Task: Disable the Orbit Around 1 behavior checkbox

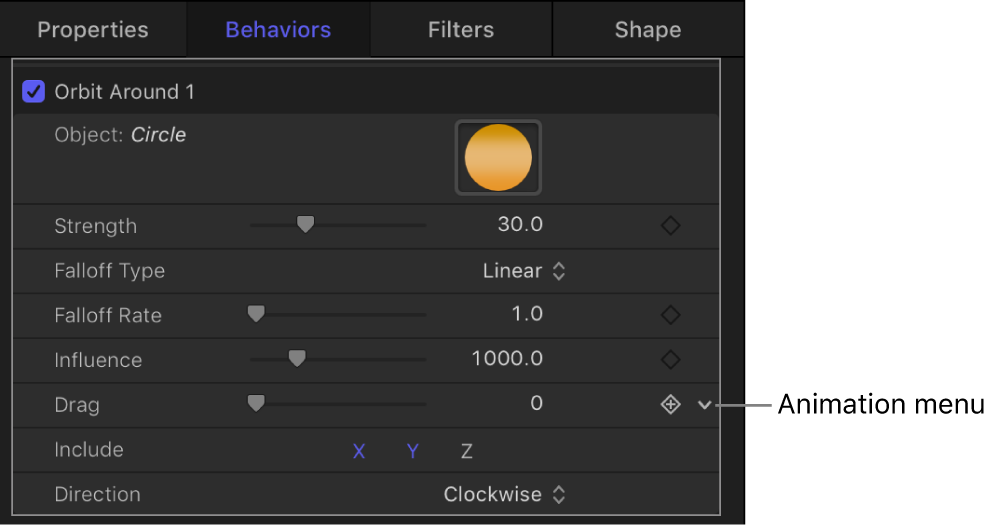Action: coord(34,92)
